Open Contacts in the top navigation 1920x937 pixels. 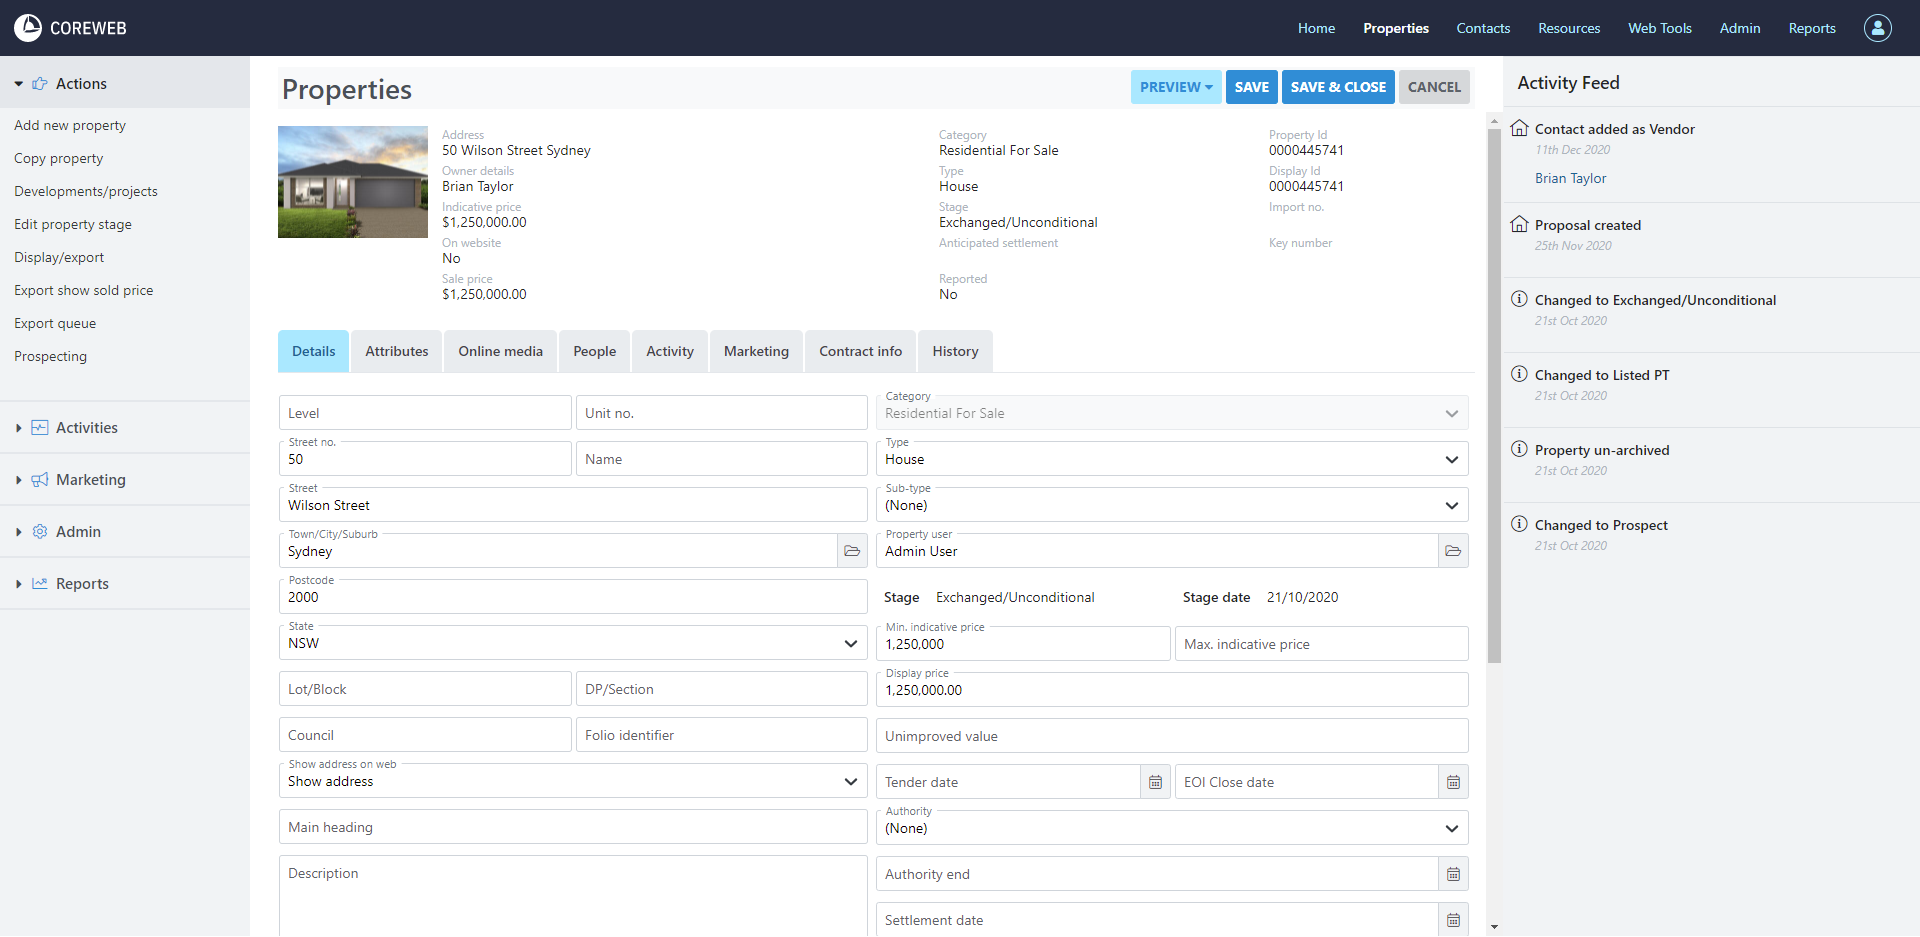pos(1482,28)
